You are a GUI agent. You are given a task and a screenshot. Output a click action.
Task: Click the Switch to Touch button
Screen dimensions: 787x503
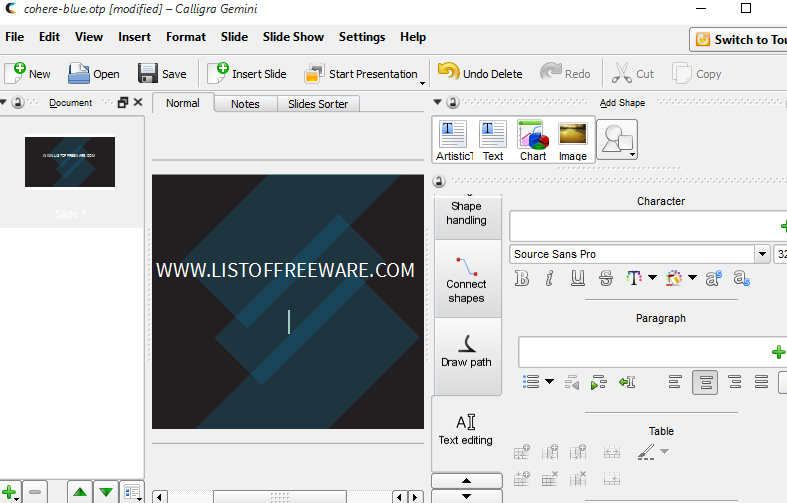[739, 40]
